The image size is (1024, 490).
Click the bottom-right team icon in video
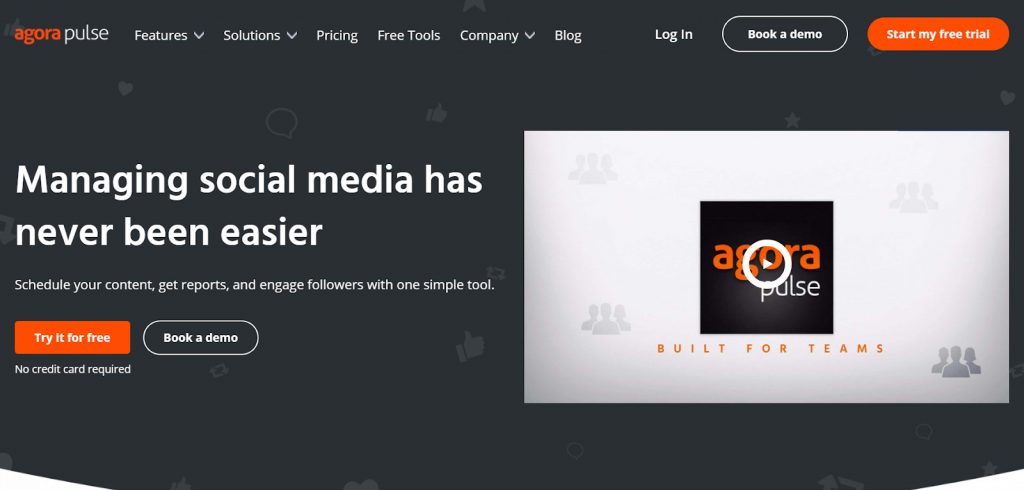[956, 361]
